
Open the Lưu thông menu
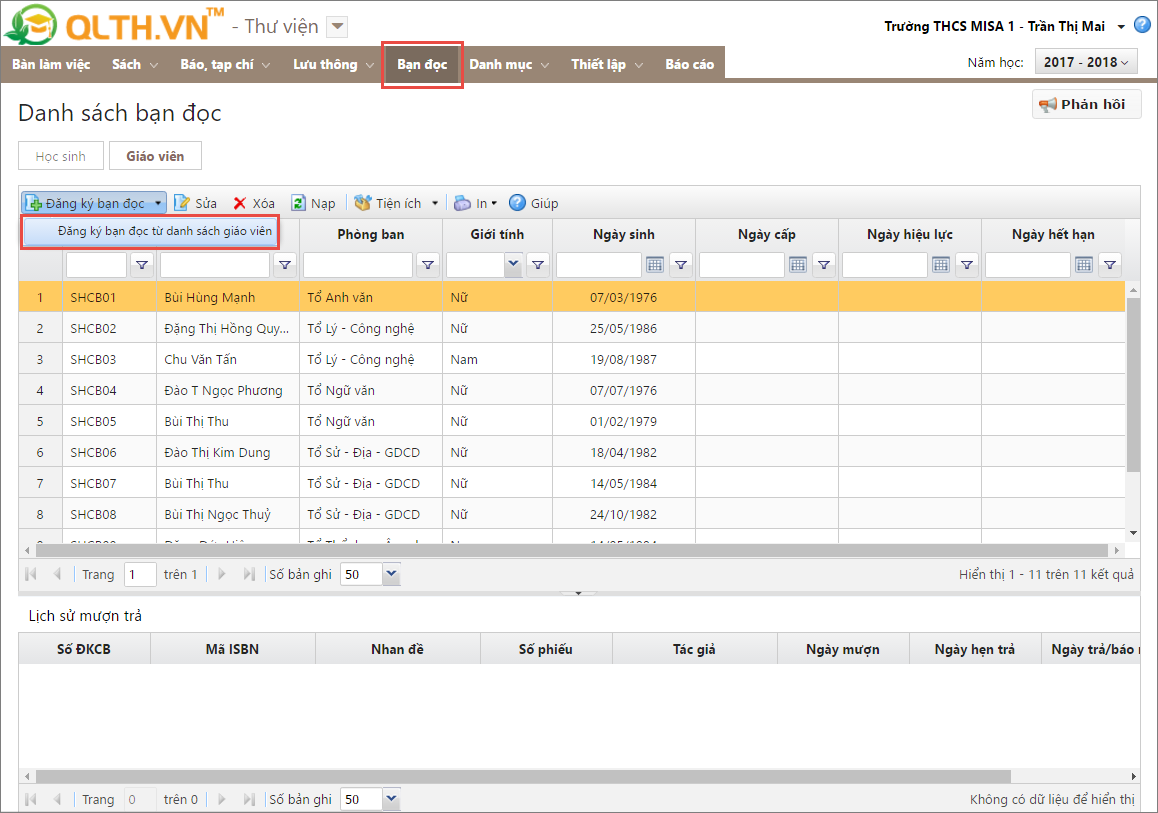pyautogui.click(x=333, y=64)
